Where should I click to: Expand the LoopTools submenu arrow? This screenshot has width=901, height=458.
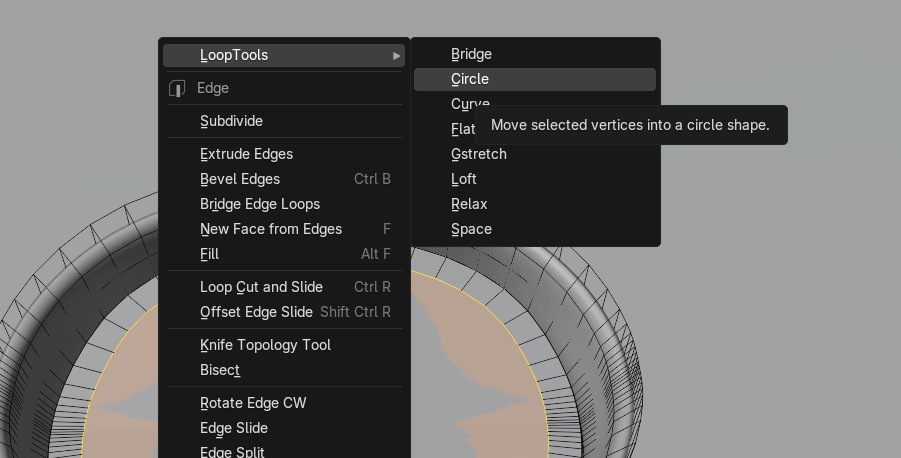tap(397, 55)
